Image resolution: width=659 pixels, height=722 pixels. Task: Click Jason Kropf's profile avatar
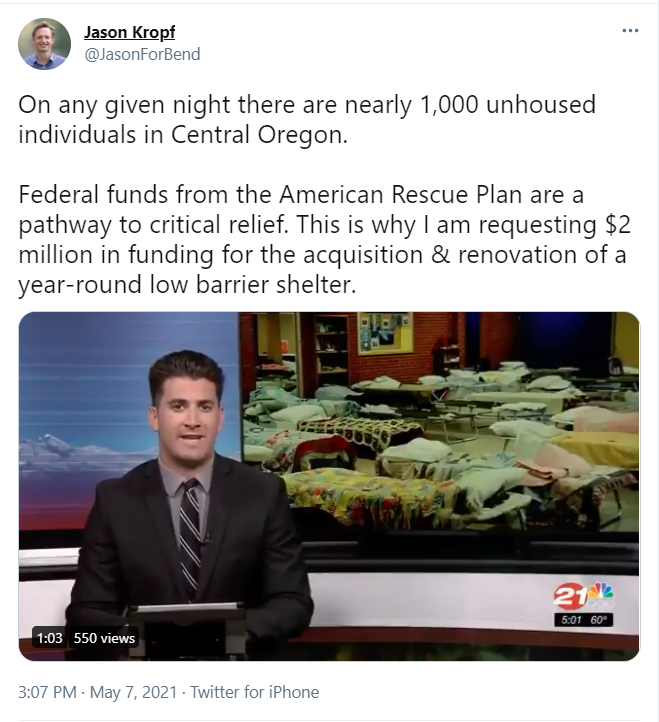click(44, 44)
